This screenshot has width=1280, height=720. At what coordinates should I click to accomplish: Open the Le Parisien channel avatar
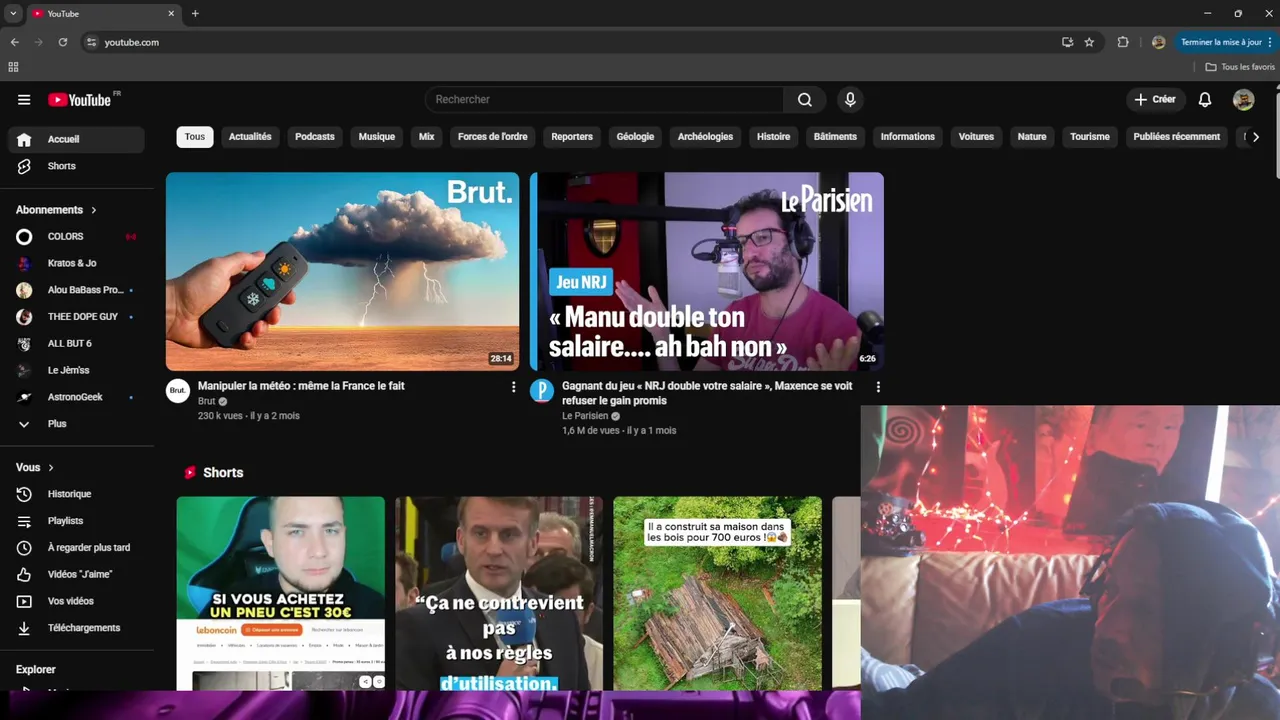[541, 391]
